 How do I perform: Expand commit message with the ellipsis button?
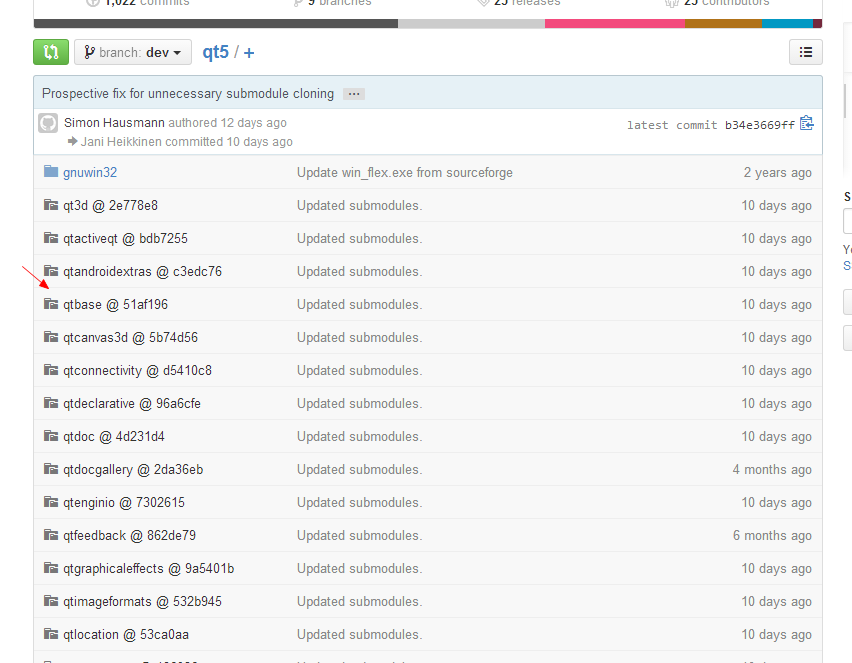click(x=354, y=94)
